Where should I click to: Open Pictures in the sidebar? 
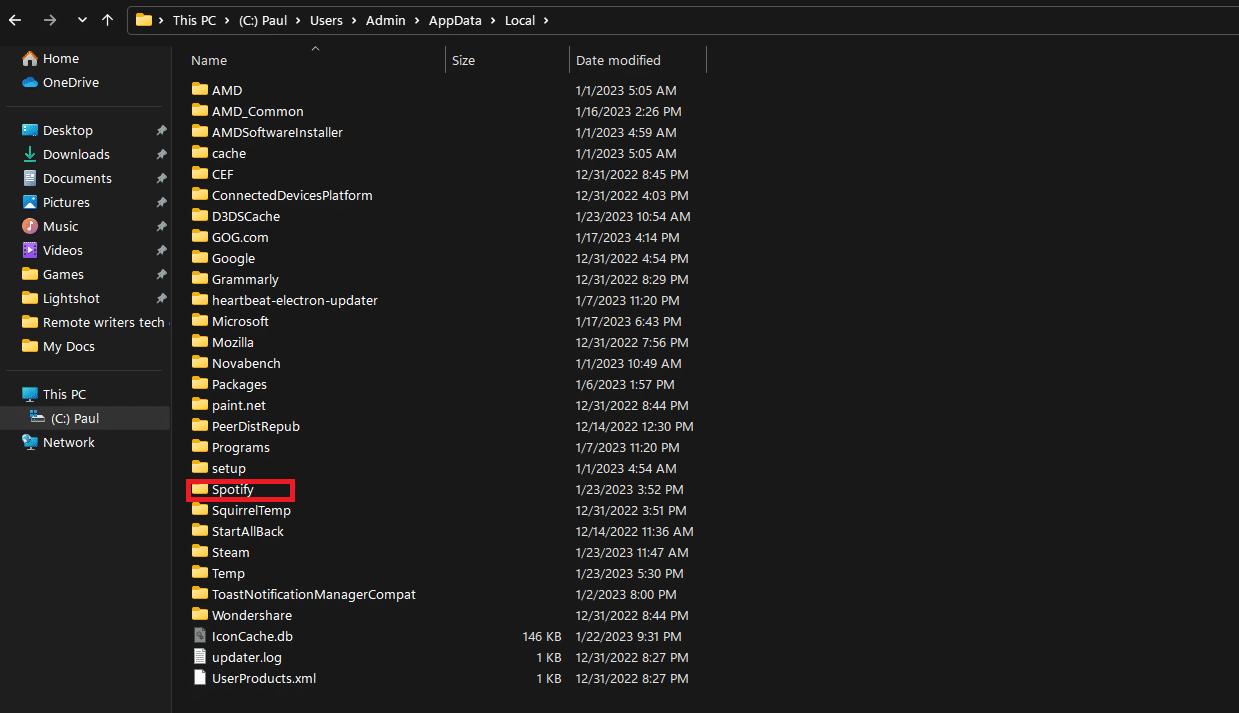pos(56,203)
